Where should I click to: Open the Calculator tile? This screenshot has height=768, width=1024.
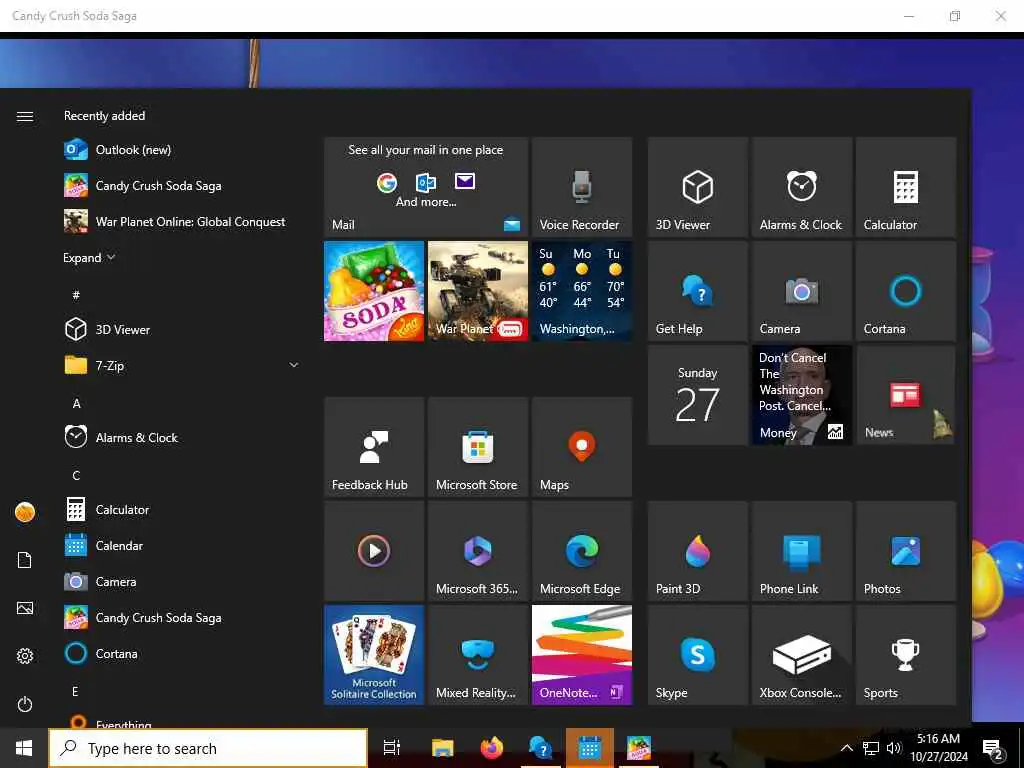click(906, 187)
